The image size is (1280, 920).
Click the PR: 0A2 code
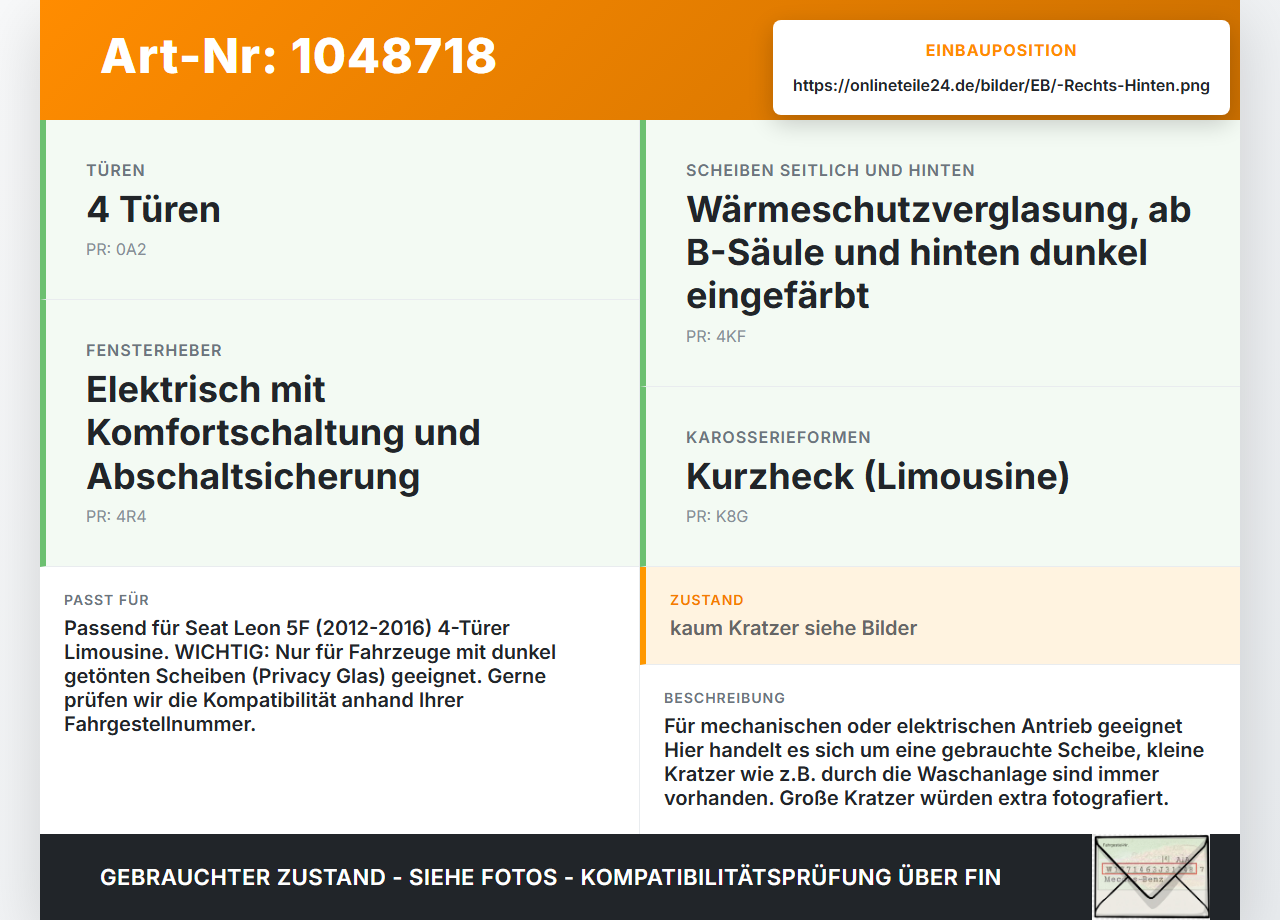coord(116,249)
